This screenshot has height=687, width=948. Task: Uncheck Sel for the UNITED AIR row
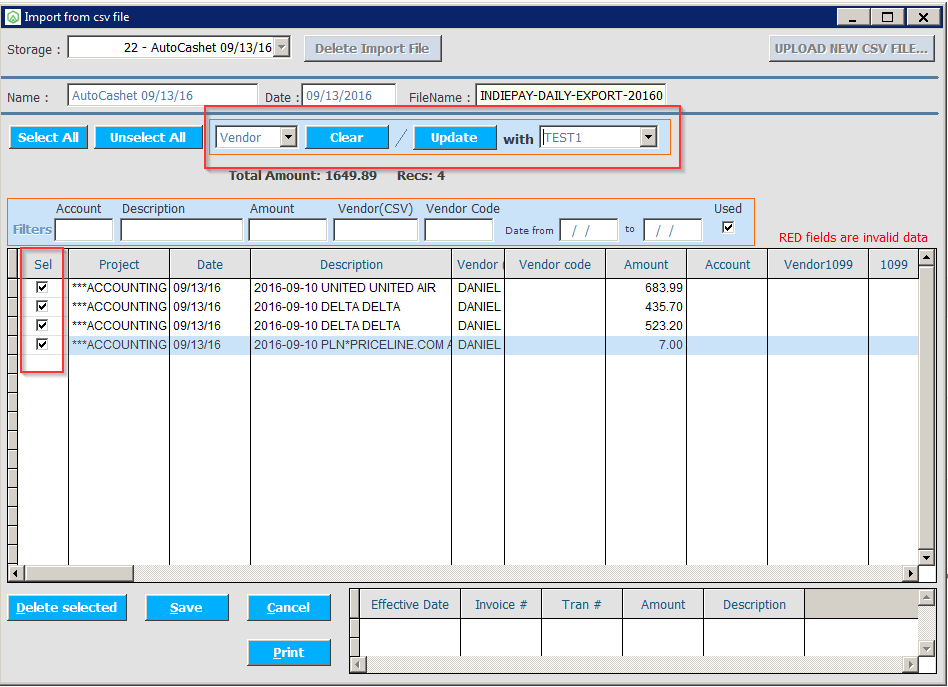(x=42, y=287)
